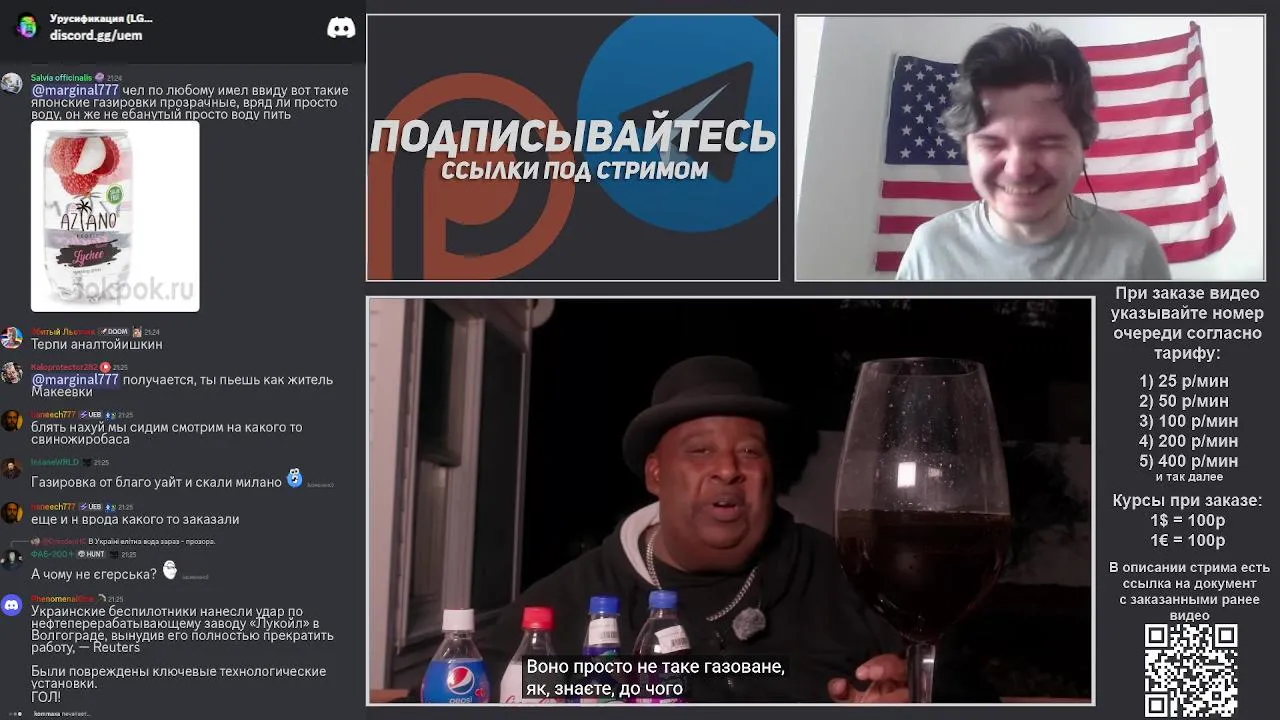Open the Aziano Lychee can image

click(x=115, y=217)
